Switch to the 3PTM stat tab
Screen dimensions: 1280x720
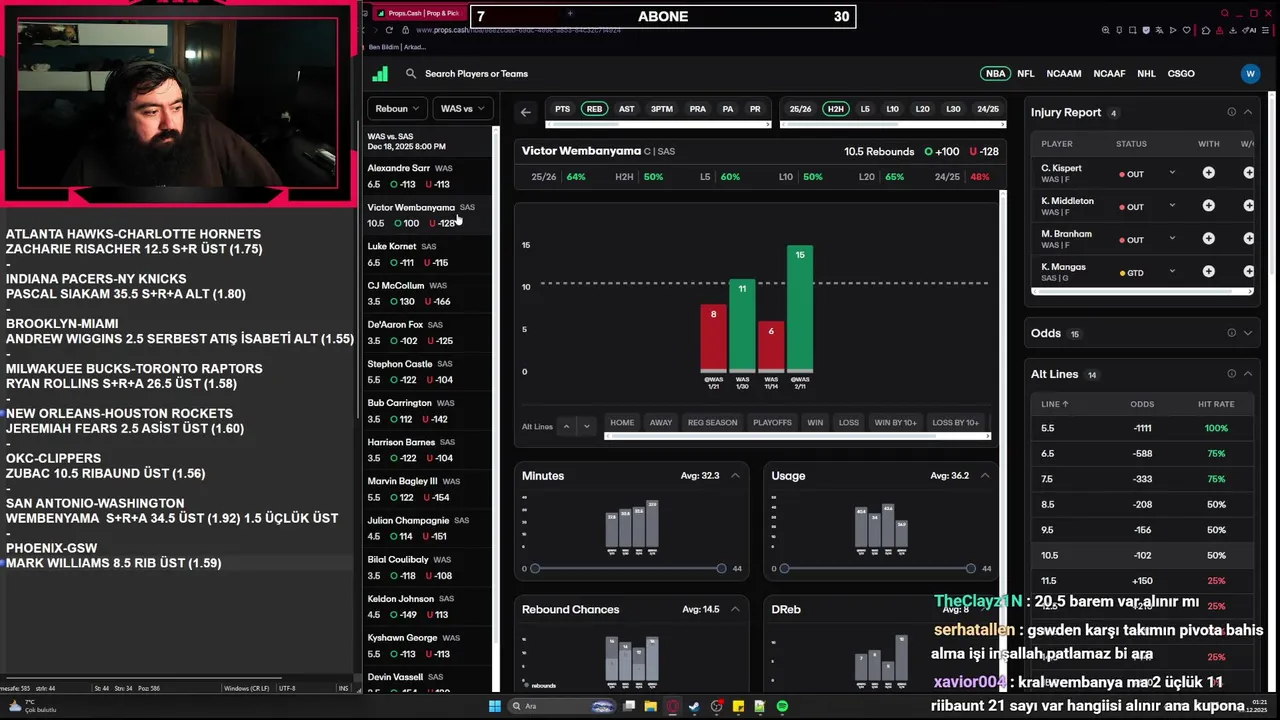click(662, 109)
